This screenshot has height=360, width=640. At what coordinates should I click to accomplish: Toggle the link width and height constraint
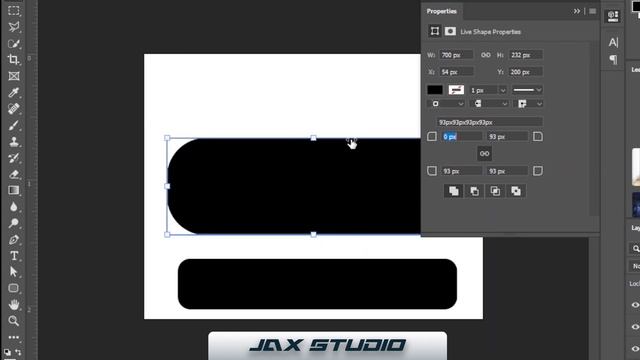(x=486, y=55)
